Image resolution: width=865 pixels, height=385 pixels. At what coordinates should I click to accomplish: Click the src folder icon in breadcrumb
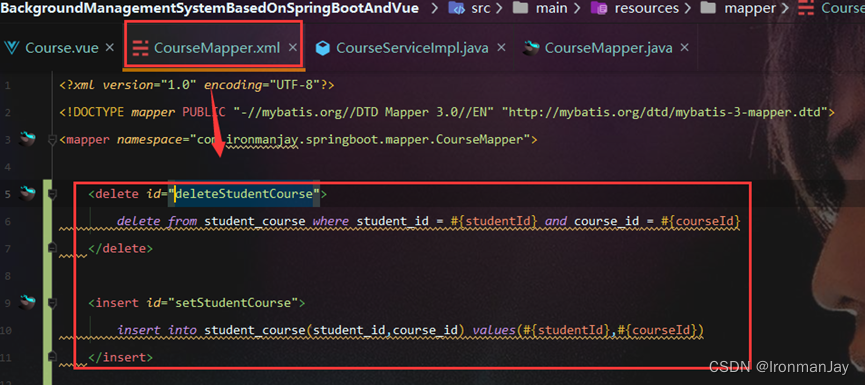pos(457,8)
